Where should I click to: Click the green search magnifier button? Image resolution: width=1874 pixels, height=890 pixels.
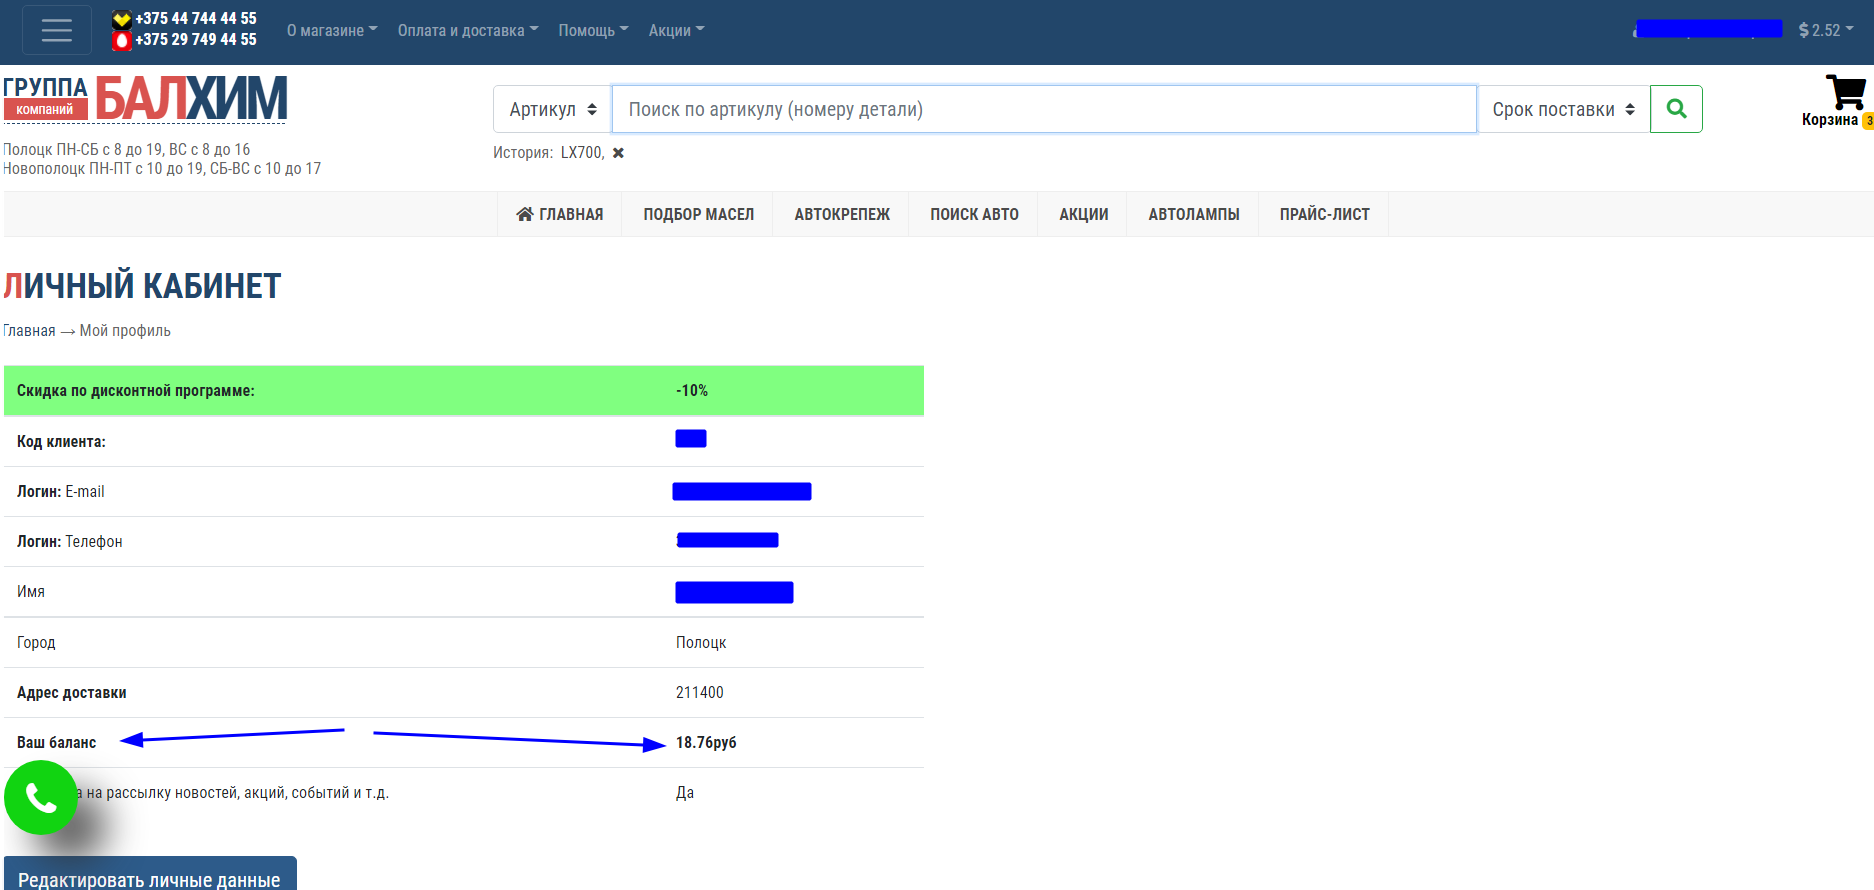(x=1676, y=109)
